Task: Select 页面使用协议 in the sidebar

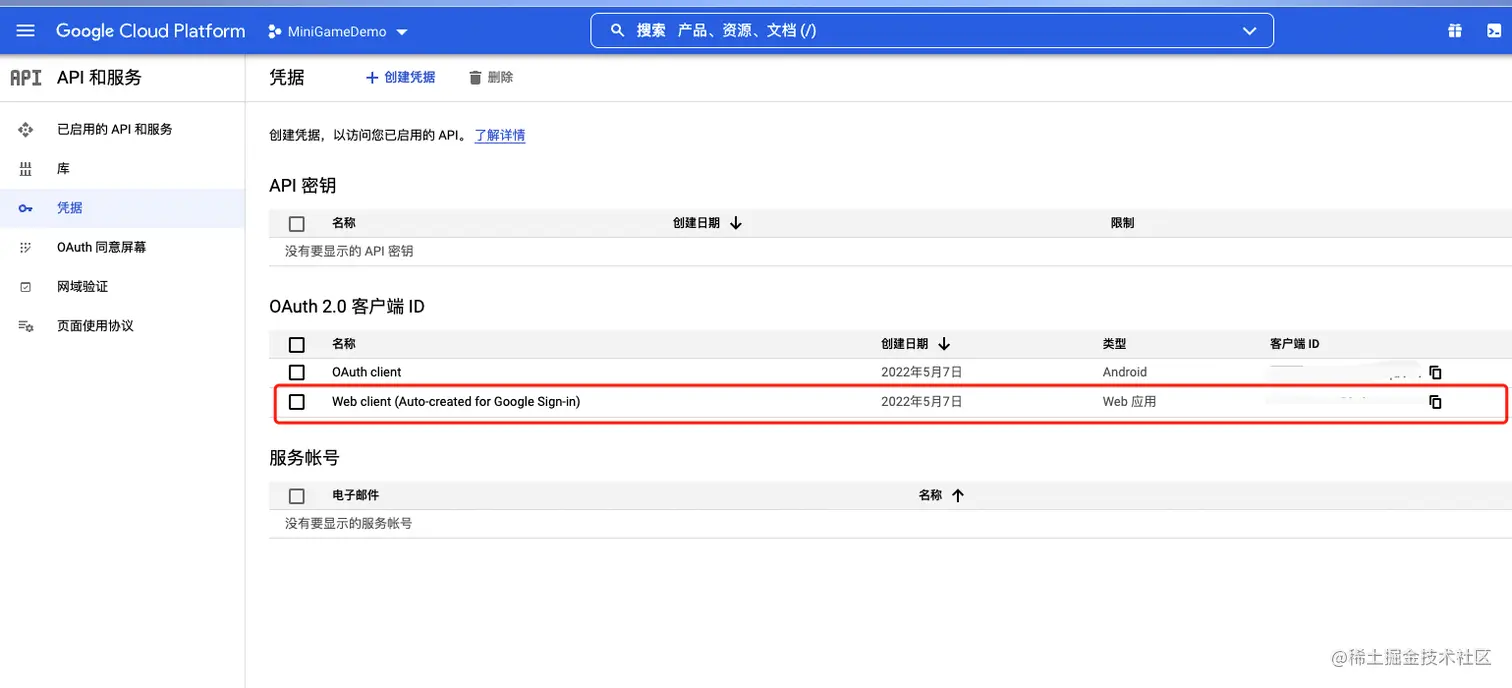Action: (x=96, y=325)
